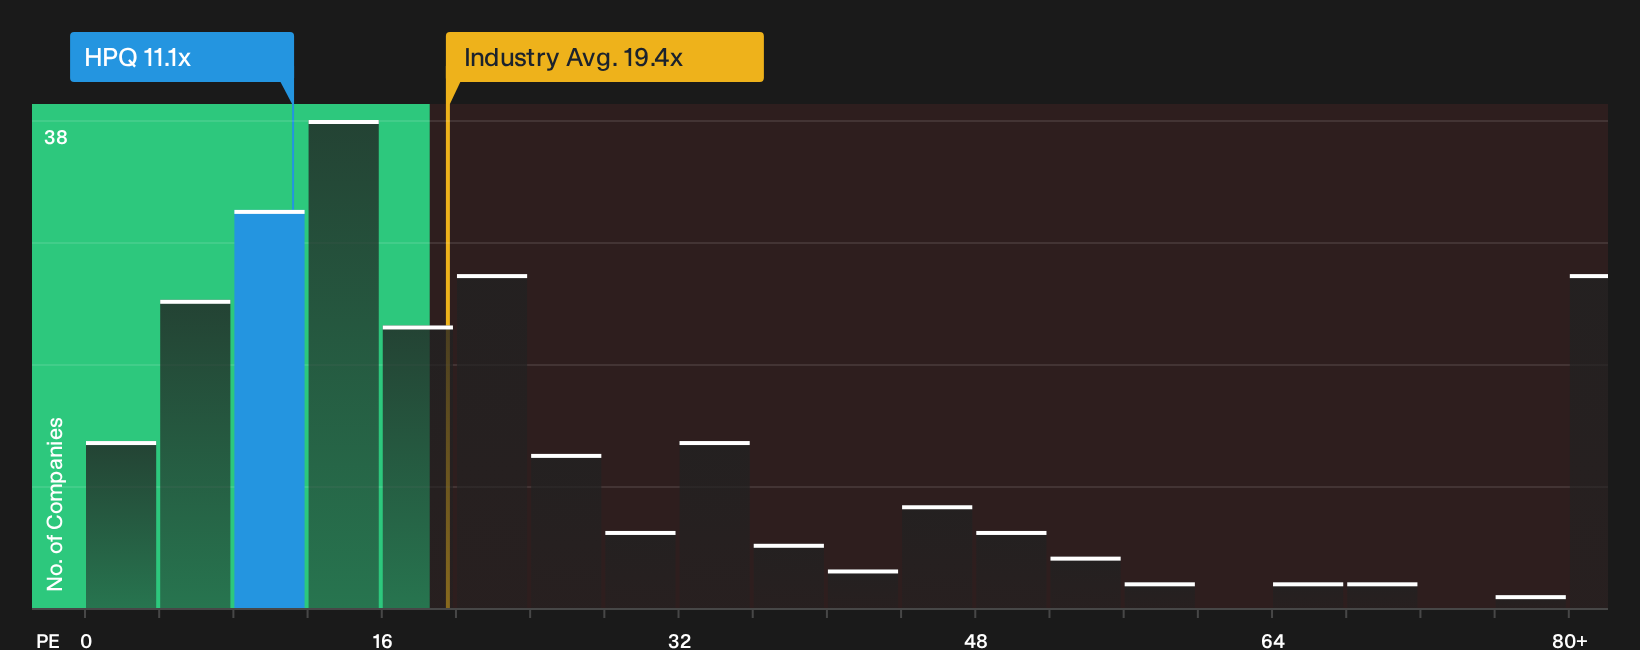This screenshot has width=1640, height=650.
Task: Click the tallest histogram bar near 38
Action: coord(344,364)
